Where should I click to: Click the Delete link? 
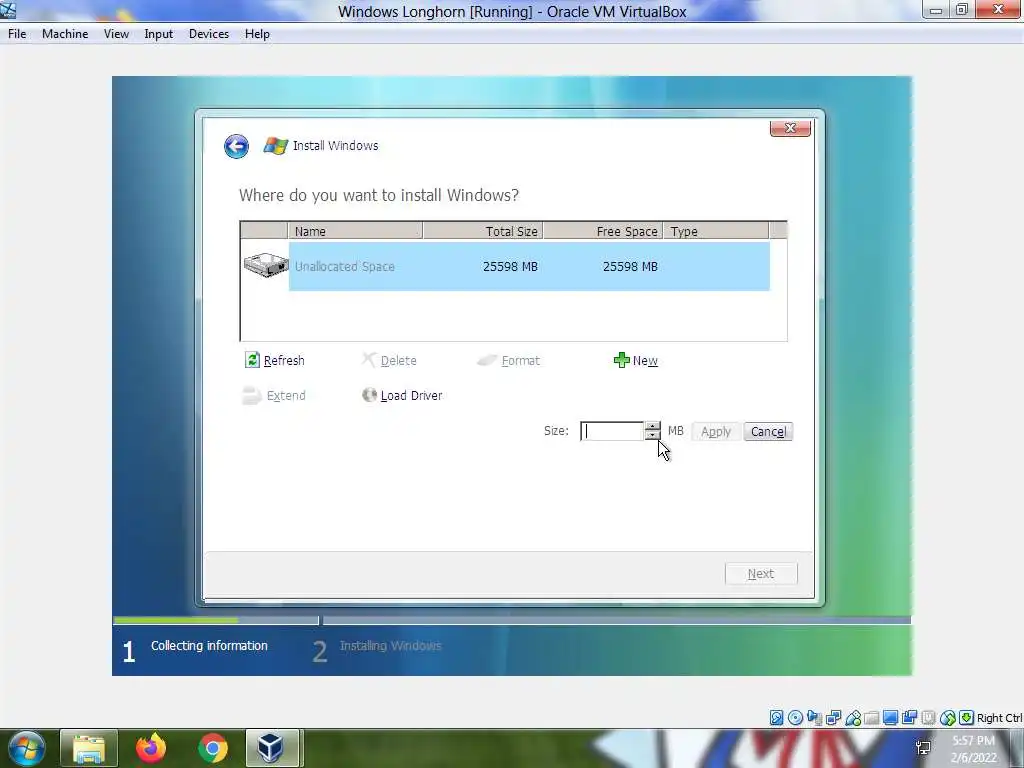398,360
